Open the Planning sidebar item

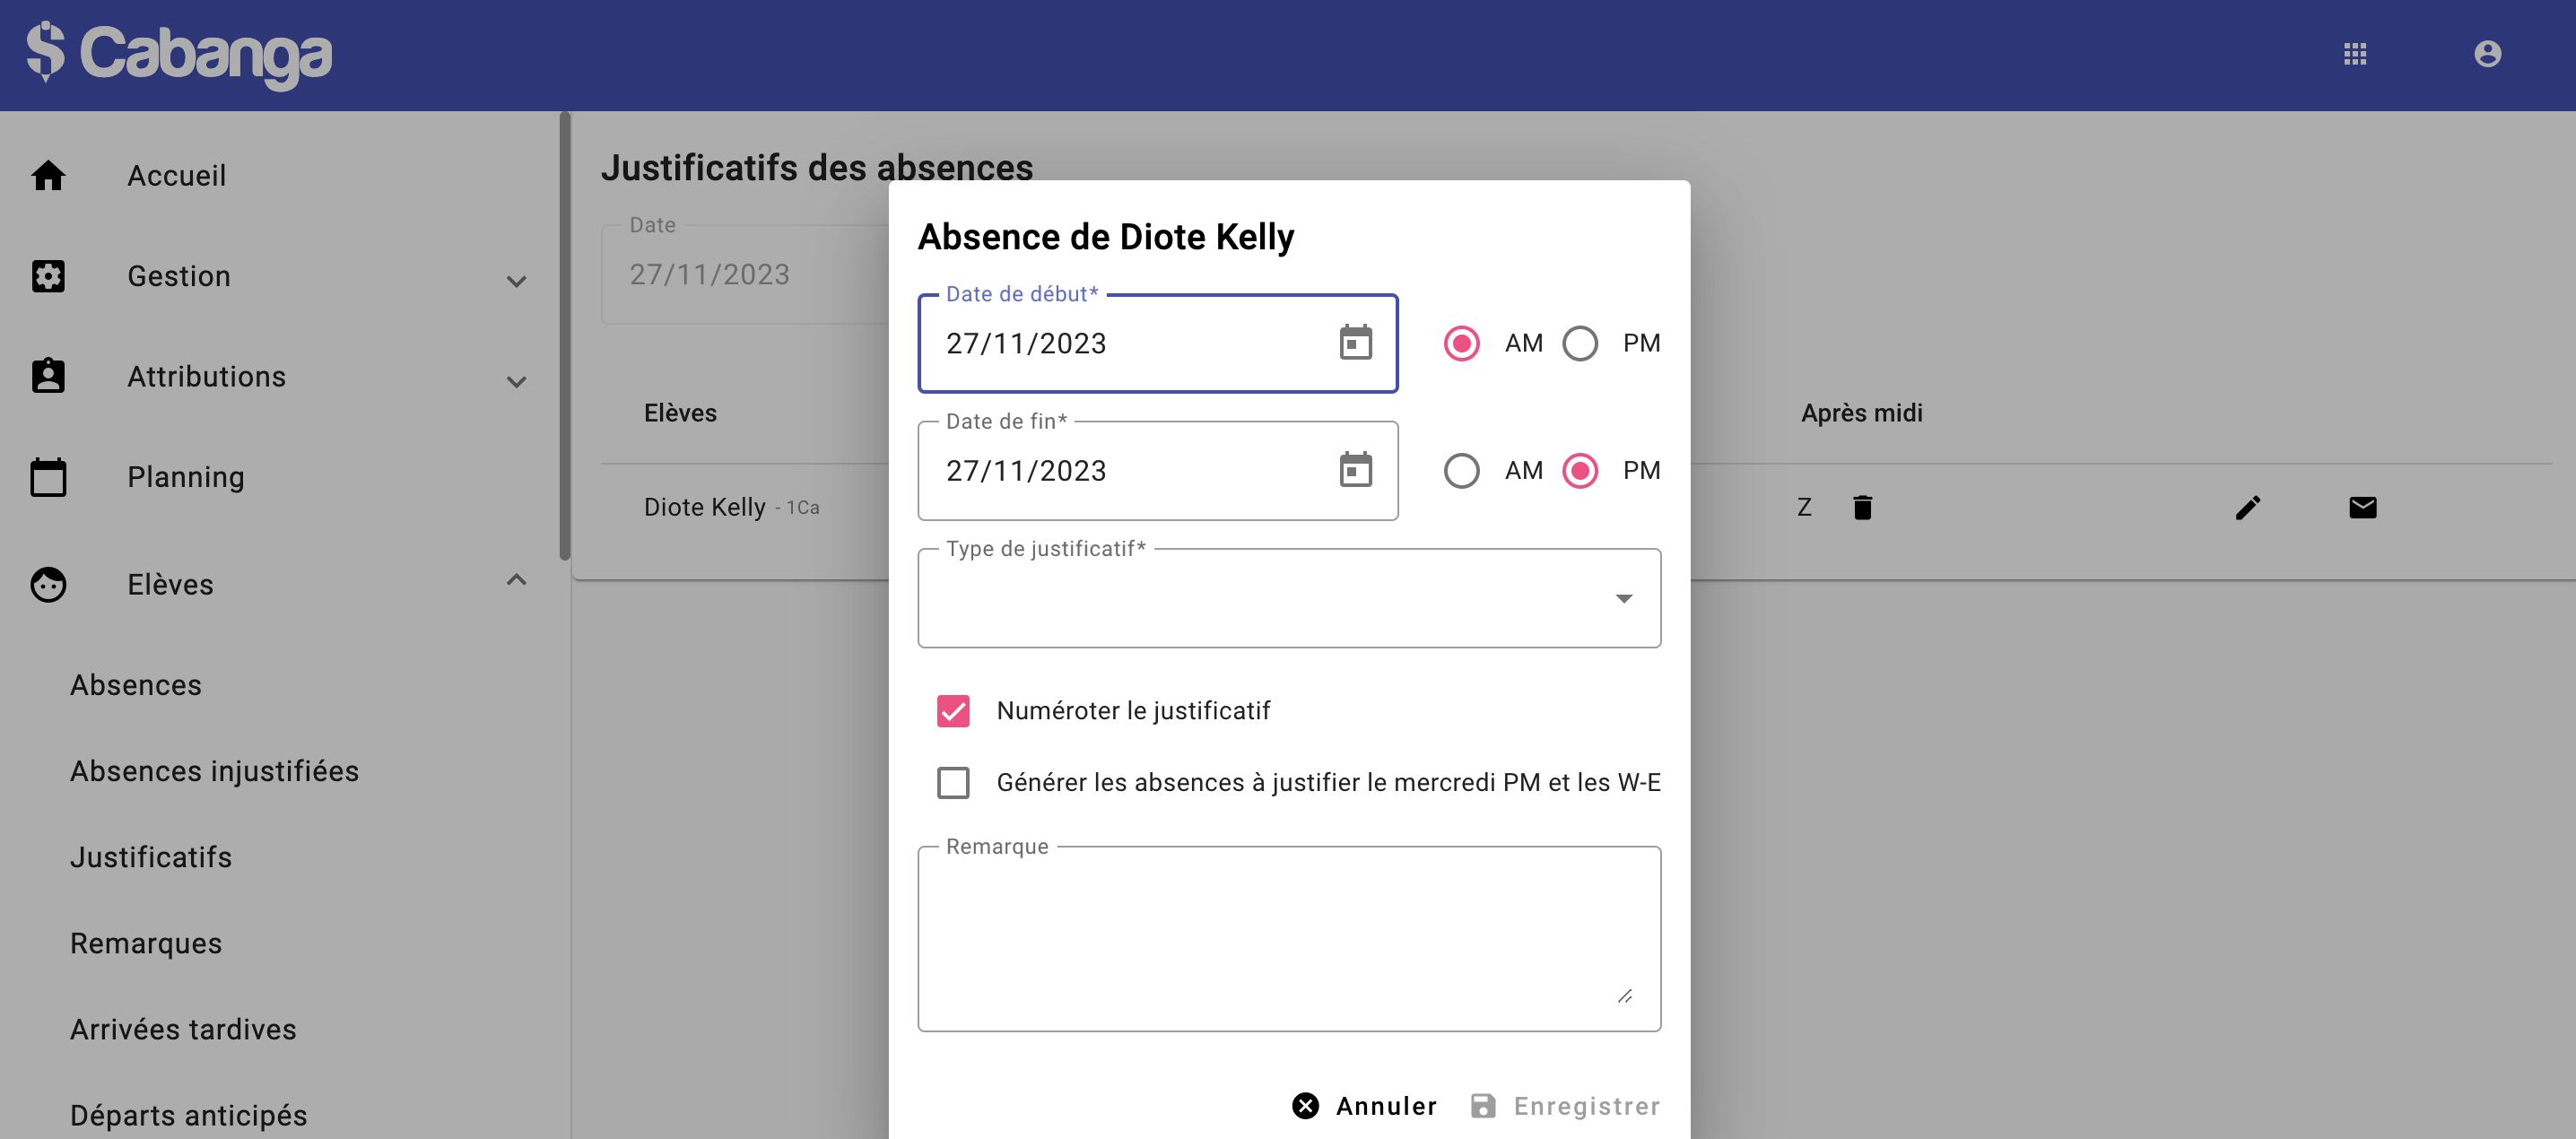(185, 477)
